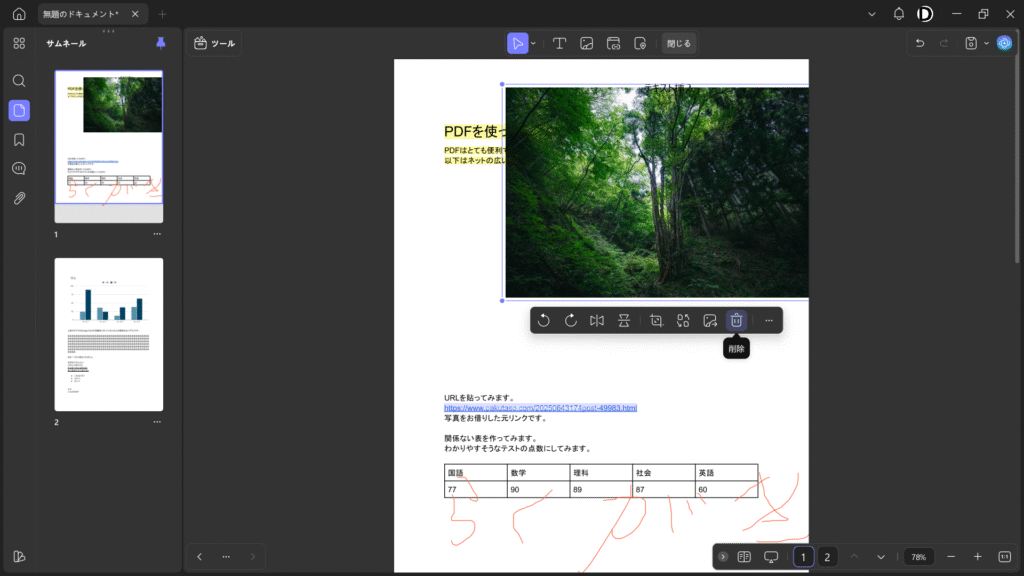This screenshot has height=576, width=1024.
Task: Flip the image horizontally
Action: (597, 320)
